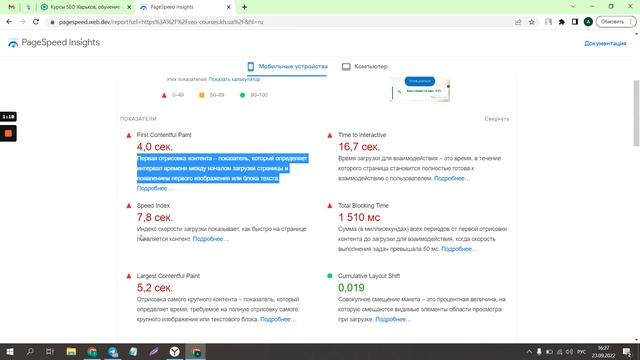Image resolution: width=640 pixels, height=360 pixels.
Task: Open the reading list icon
Action: tap(548, 22)
